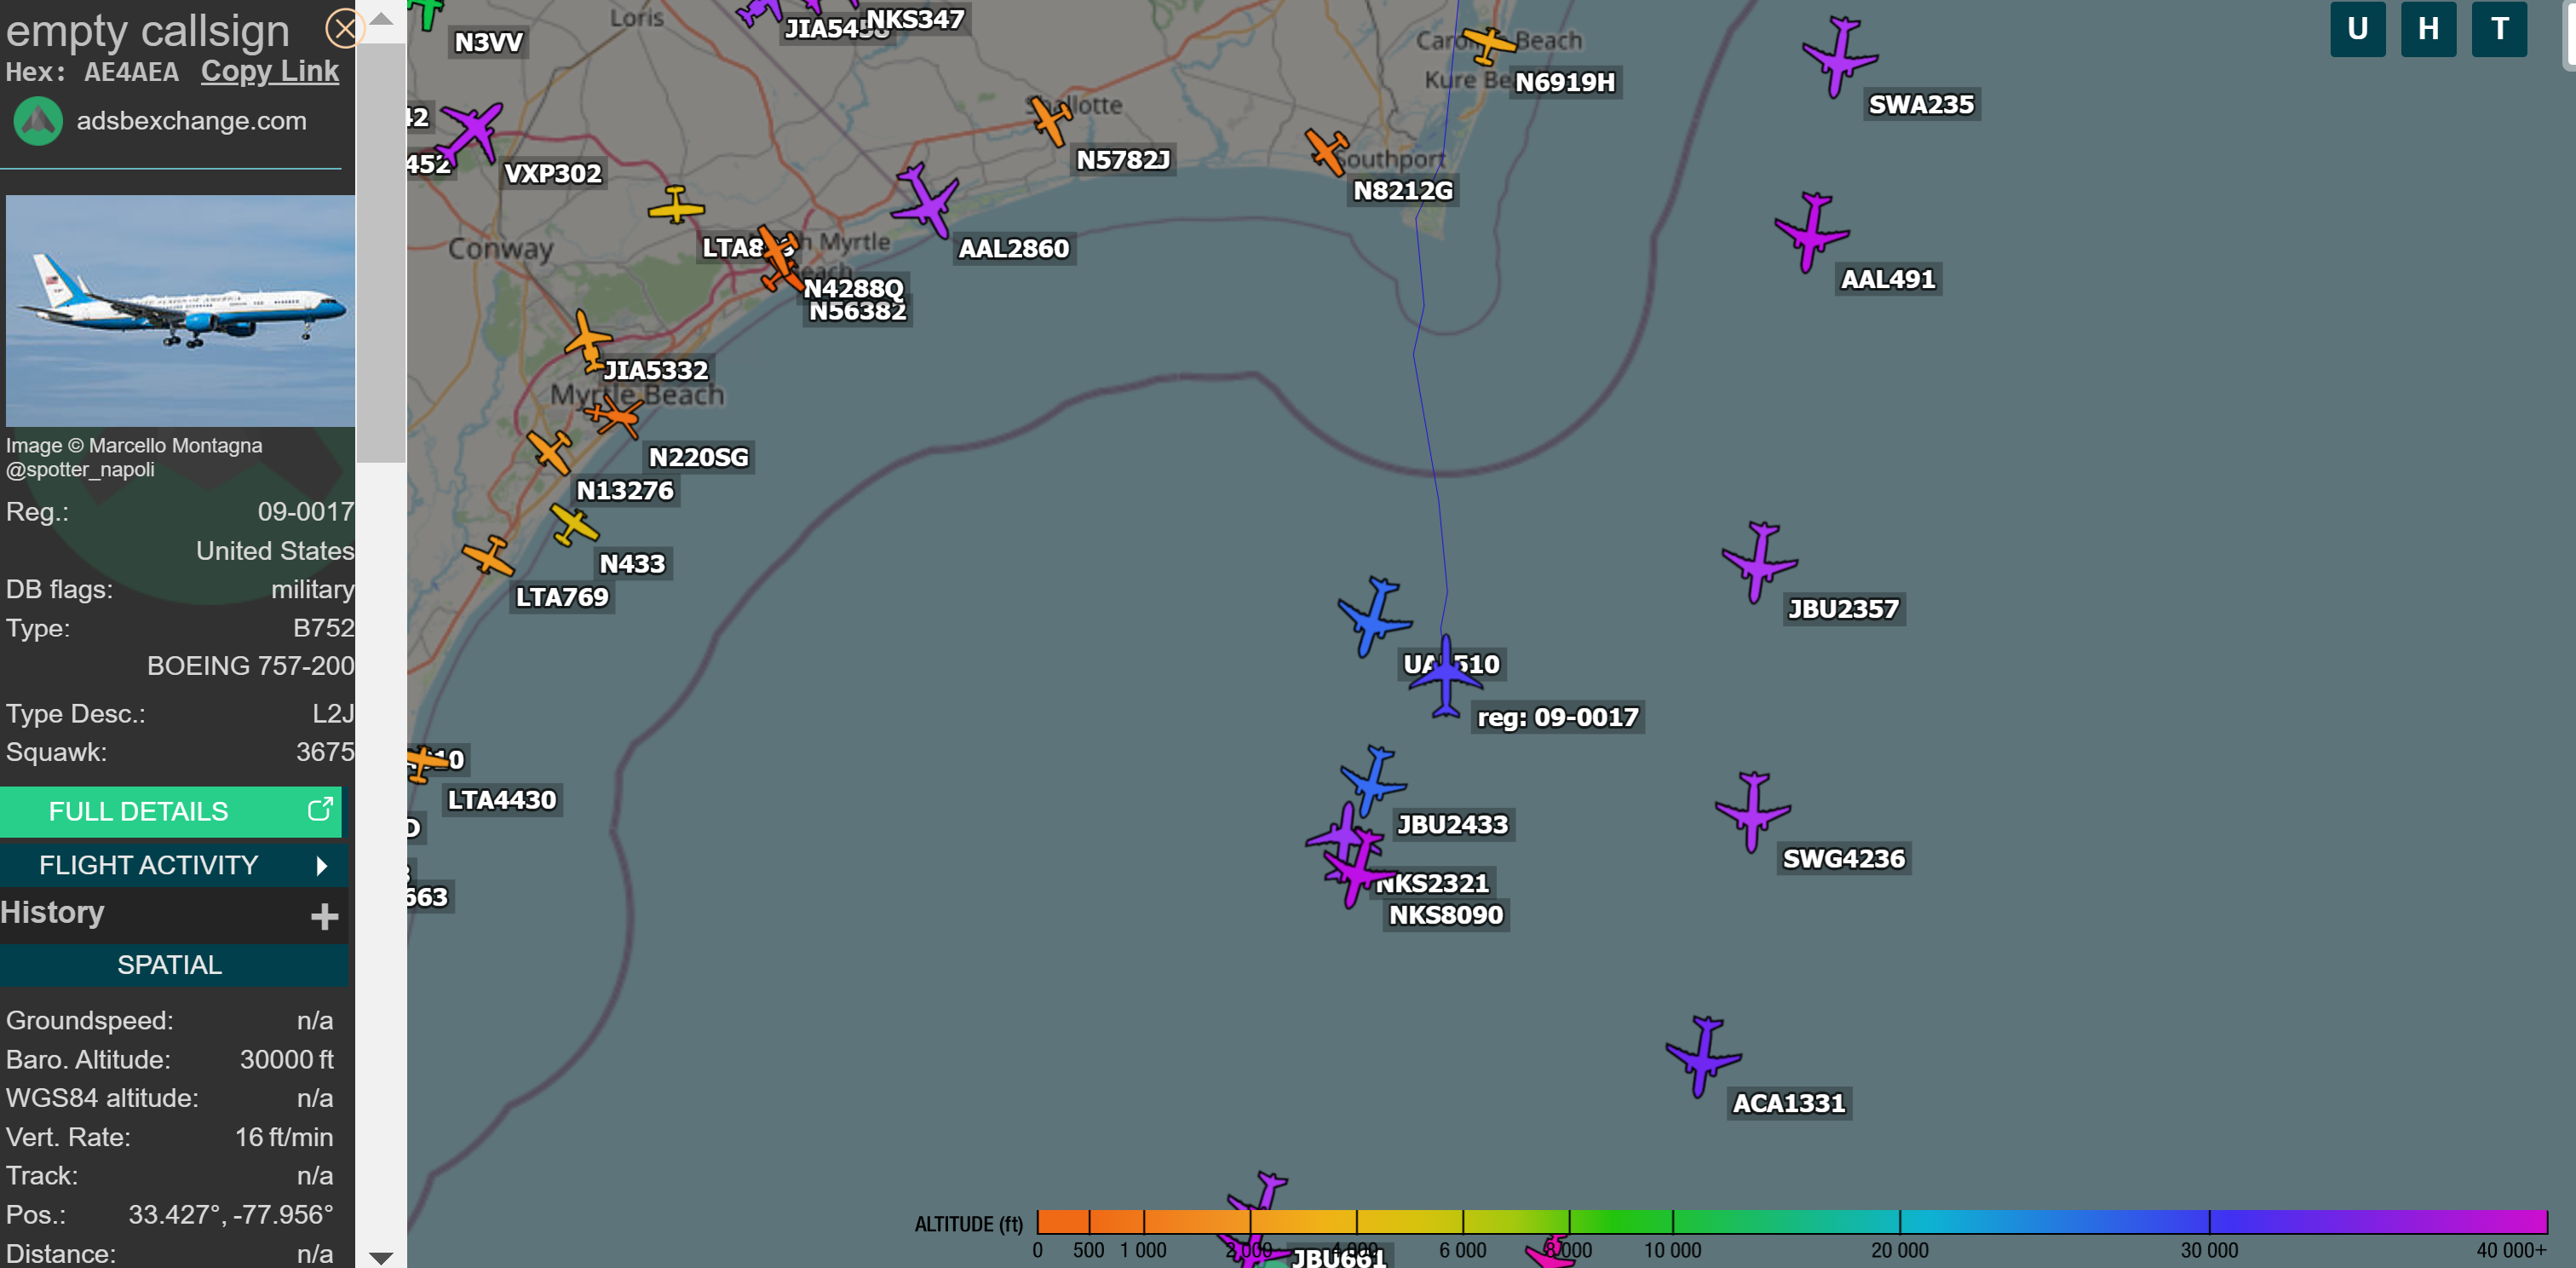Click the SWG4236 callsign label

coord(1844,858)
